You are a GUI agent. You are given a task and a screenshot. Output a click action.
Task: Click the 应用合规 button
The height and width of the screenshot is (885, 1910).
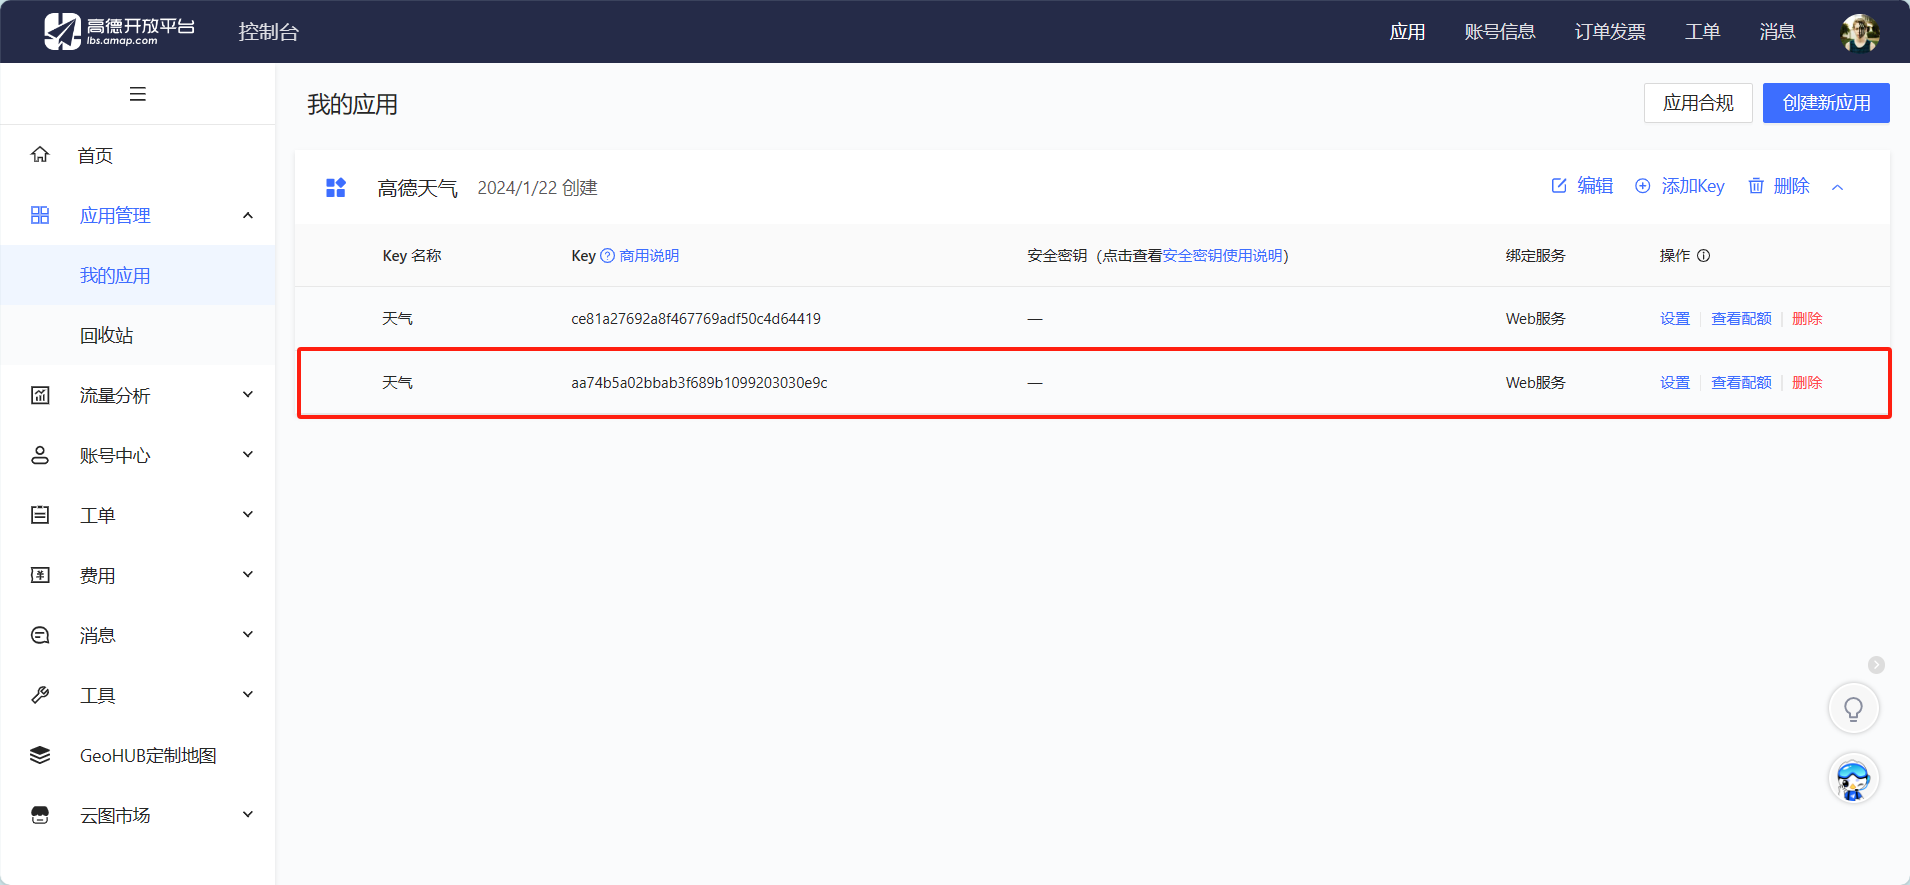[1698, 103]
